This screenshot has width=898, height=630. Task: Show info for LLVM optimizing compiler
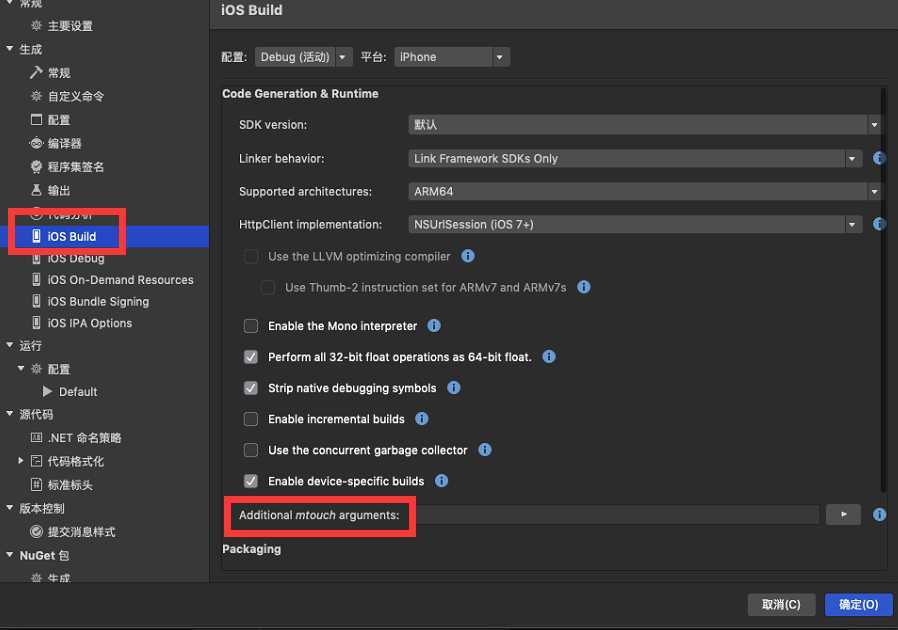coord(468,256)
